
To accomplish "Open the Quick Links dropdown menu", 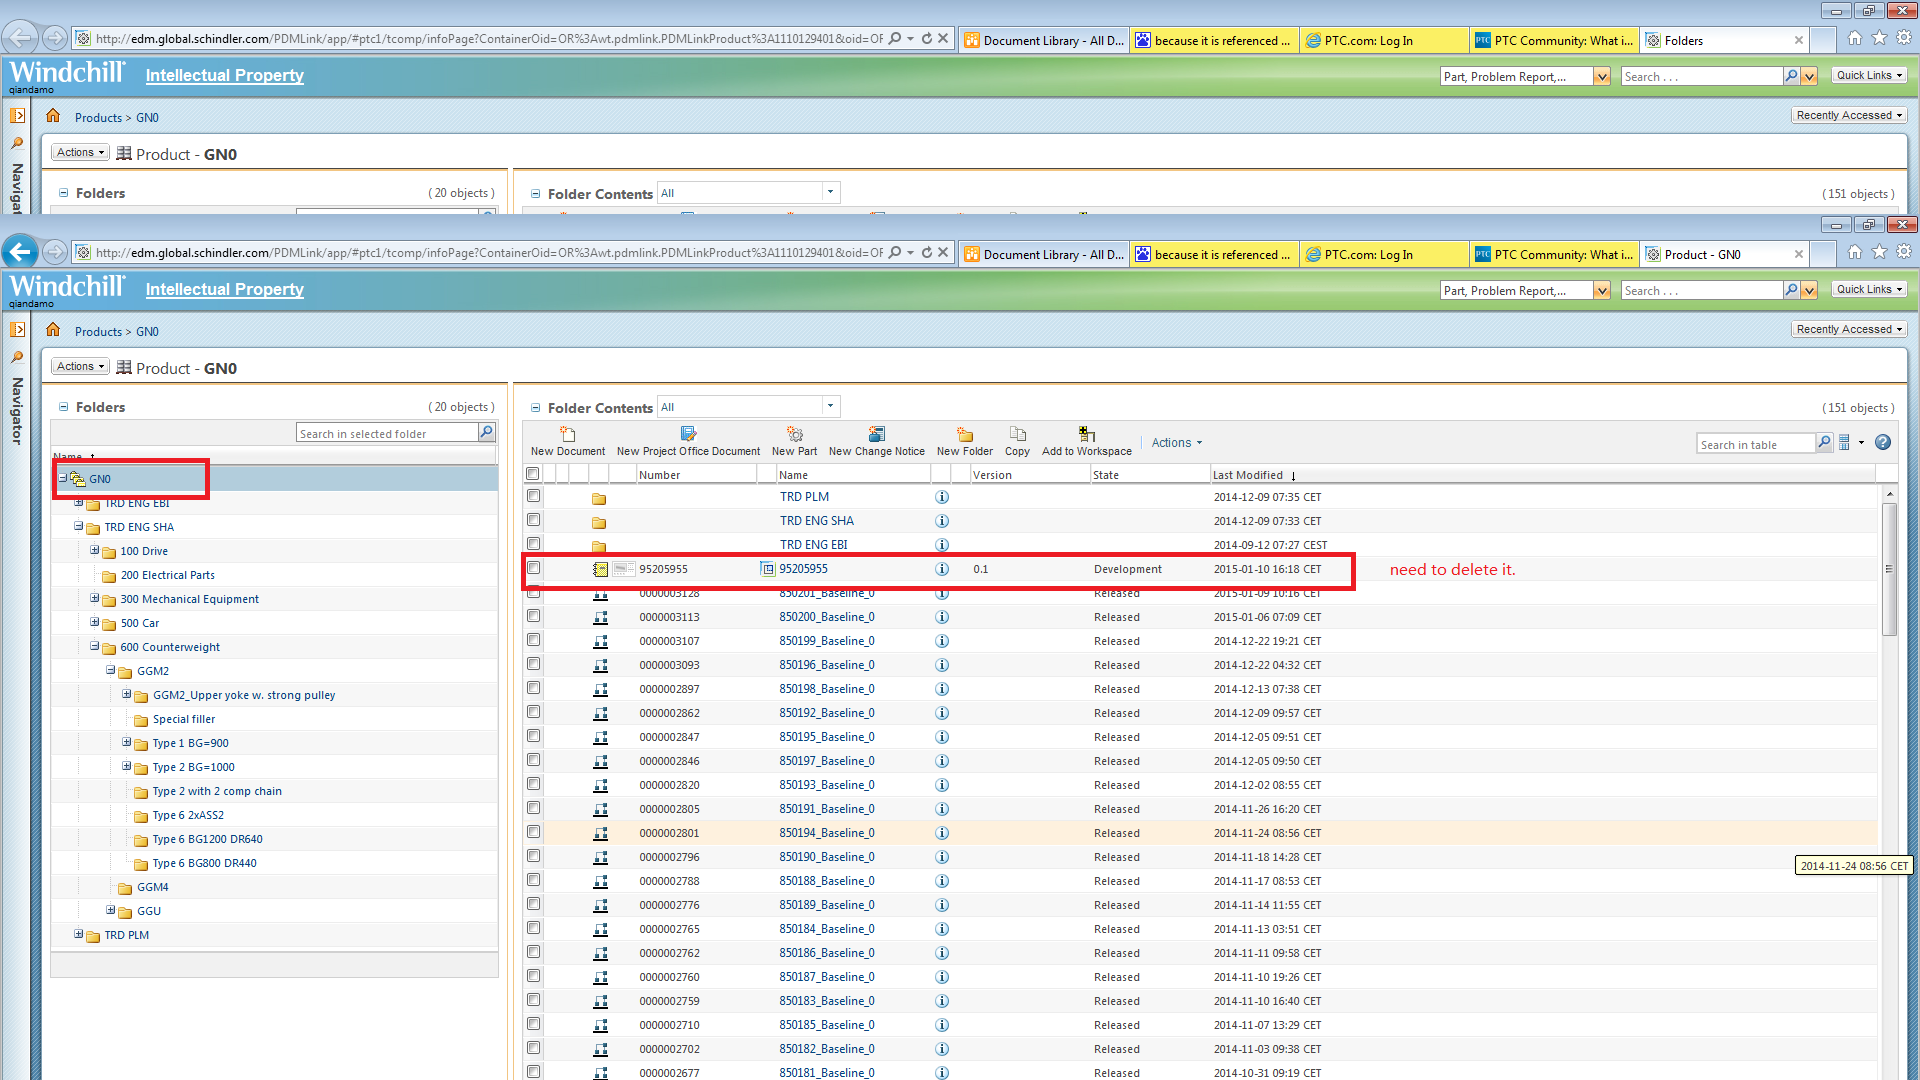I will click(x=1869, y=289).
